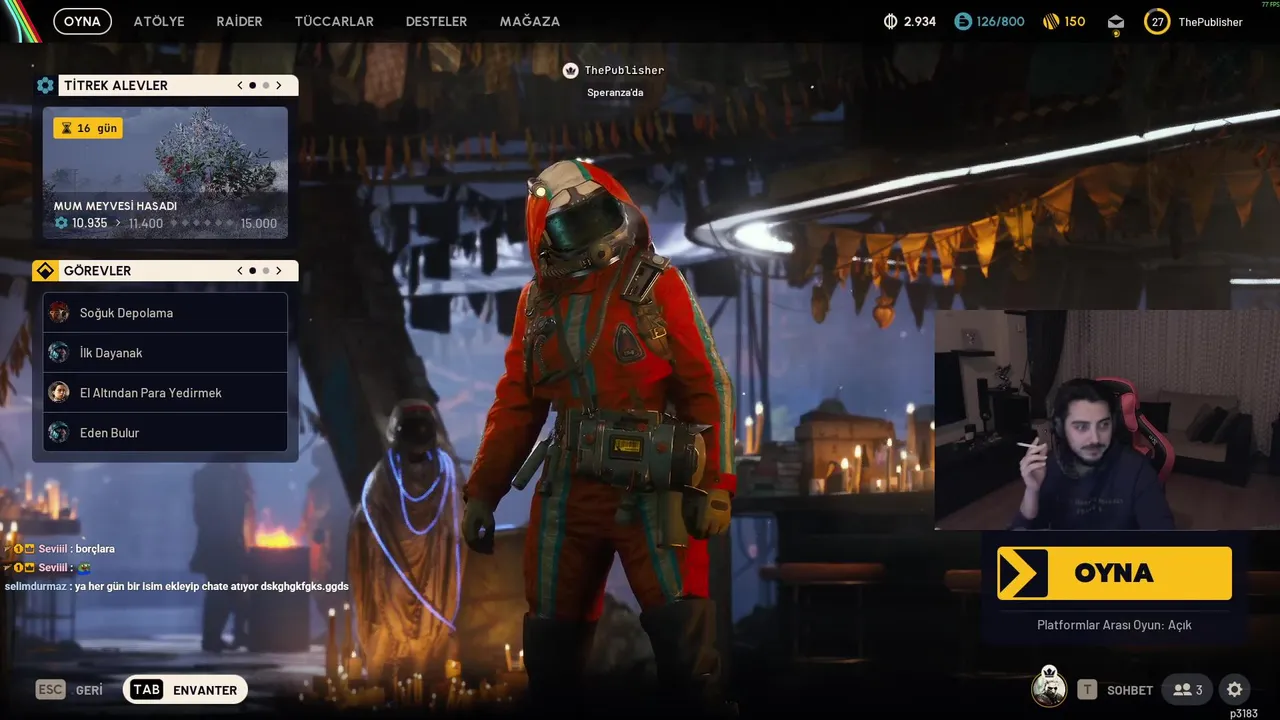Click the Seviiii : borçlara chat message

(x=60, y=549)
